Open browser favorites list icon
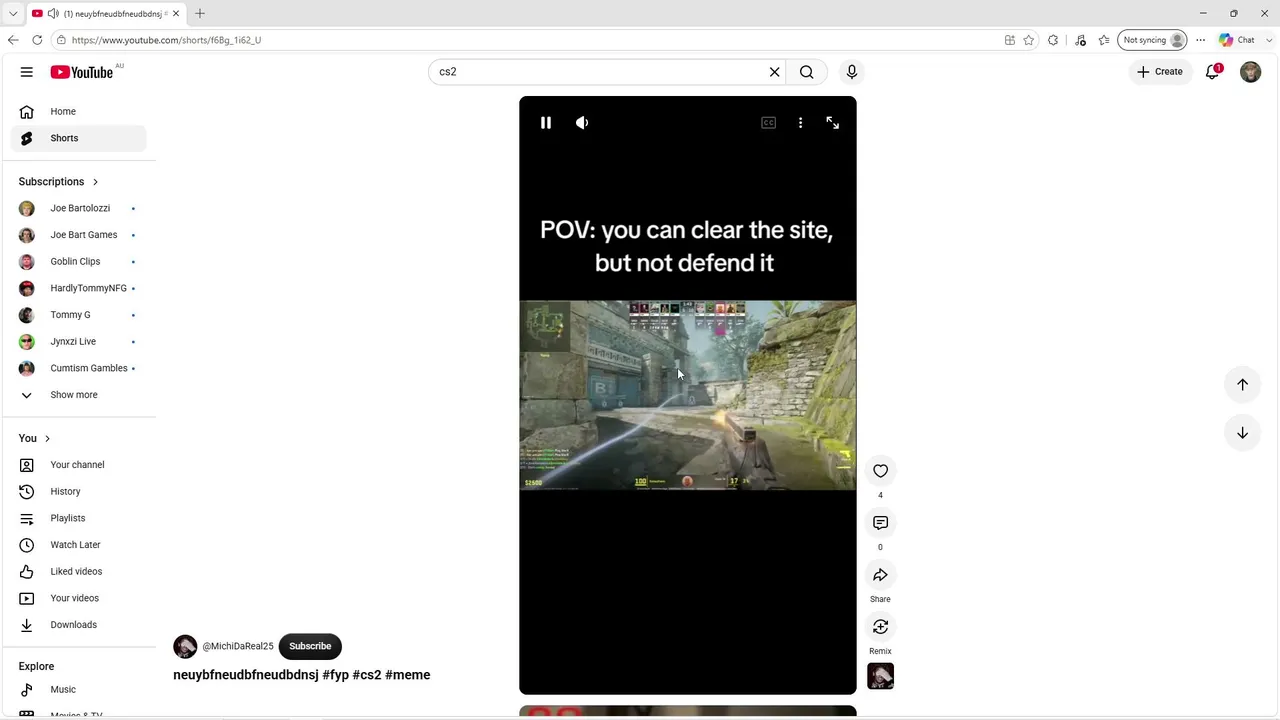Screen dimensions: 1280x720 click(1104, 40)
